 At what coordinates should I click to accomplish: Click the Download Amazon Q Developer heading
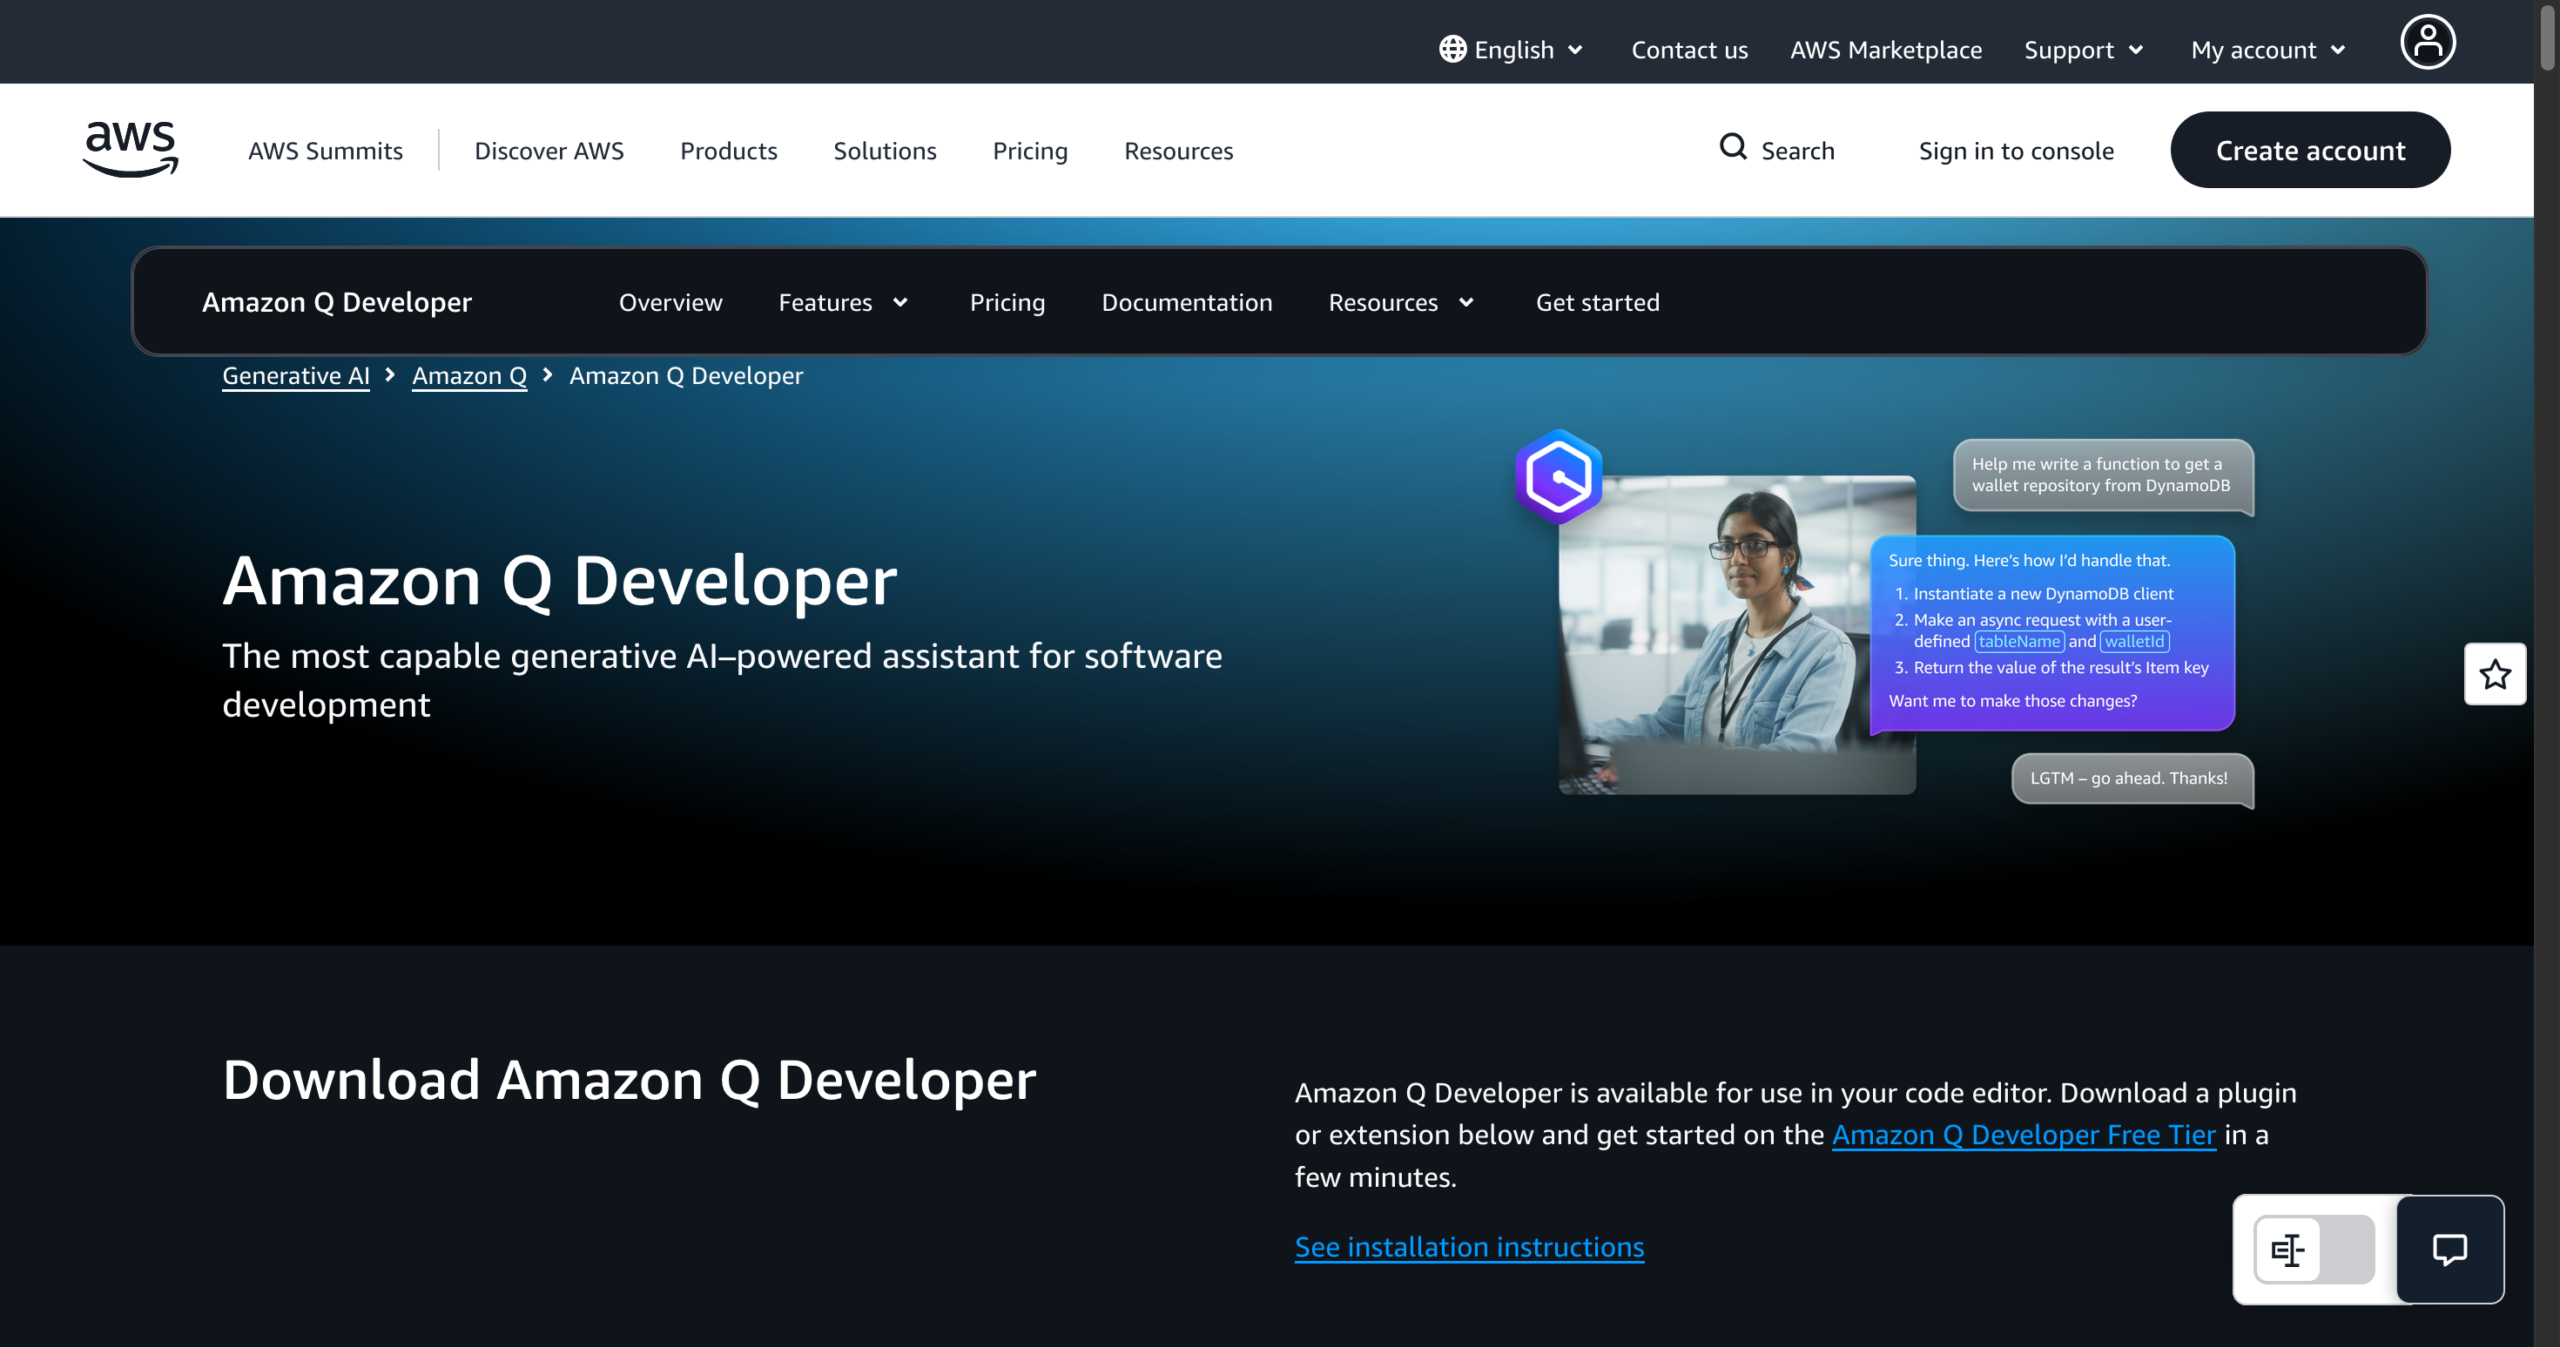pyautogui.click(x=629, y=1081)
